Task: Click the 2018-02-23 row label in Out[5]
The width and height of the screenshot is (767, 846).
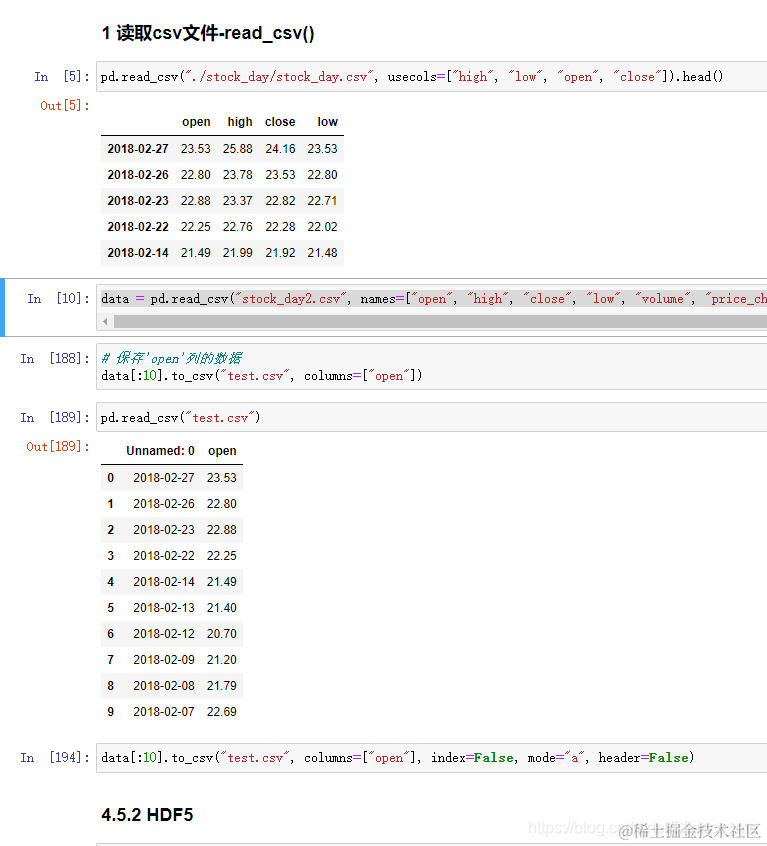Action: 138,201
